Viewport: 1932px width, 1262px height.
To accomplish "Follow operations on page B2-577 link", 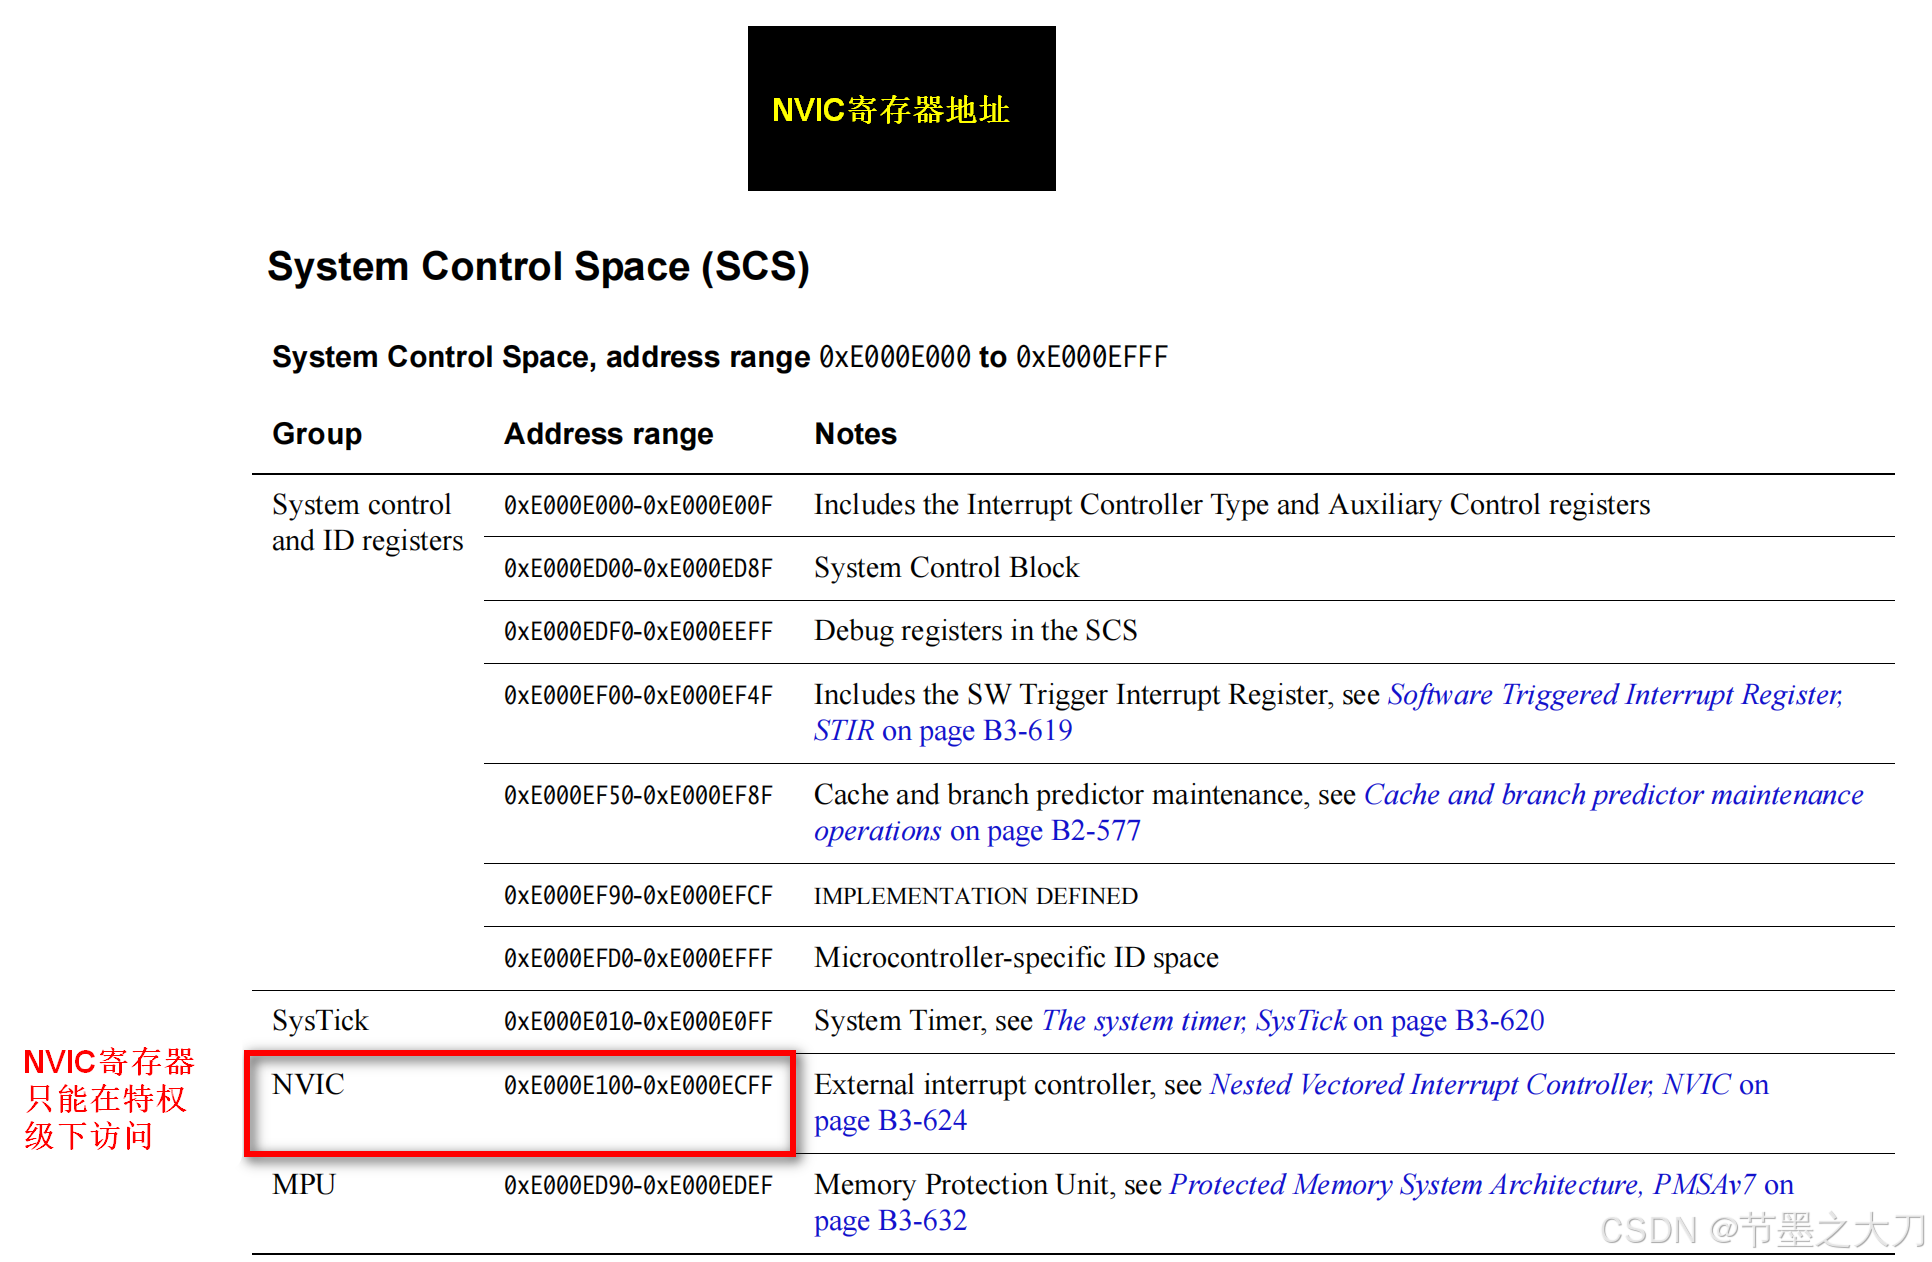I will click(x=976, y=830).
